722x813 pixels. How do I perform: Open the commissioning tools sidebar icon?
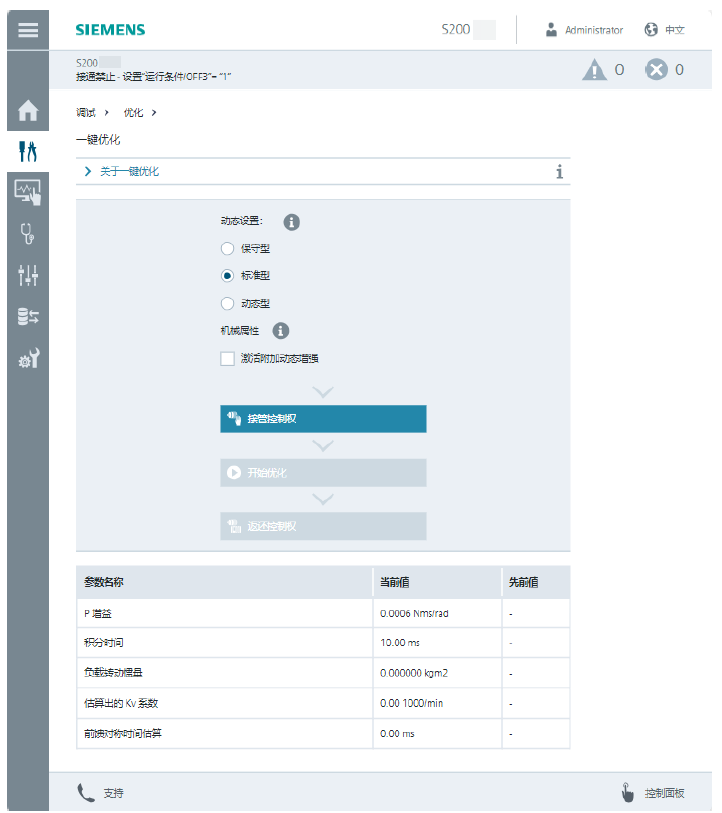pyautogui.click(x=28, y=151)
